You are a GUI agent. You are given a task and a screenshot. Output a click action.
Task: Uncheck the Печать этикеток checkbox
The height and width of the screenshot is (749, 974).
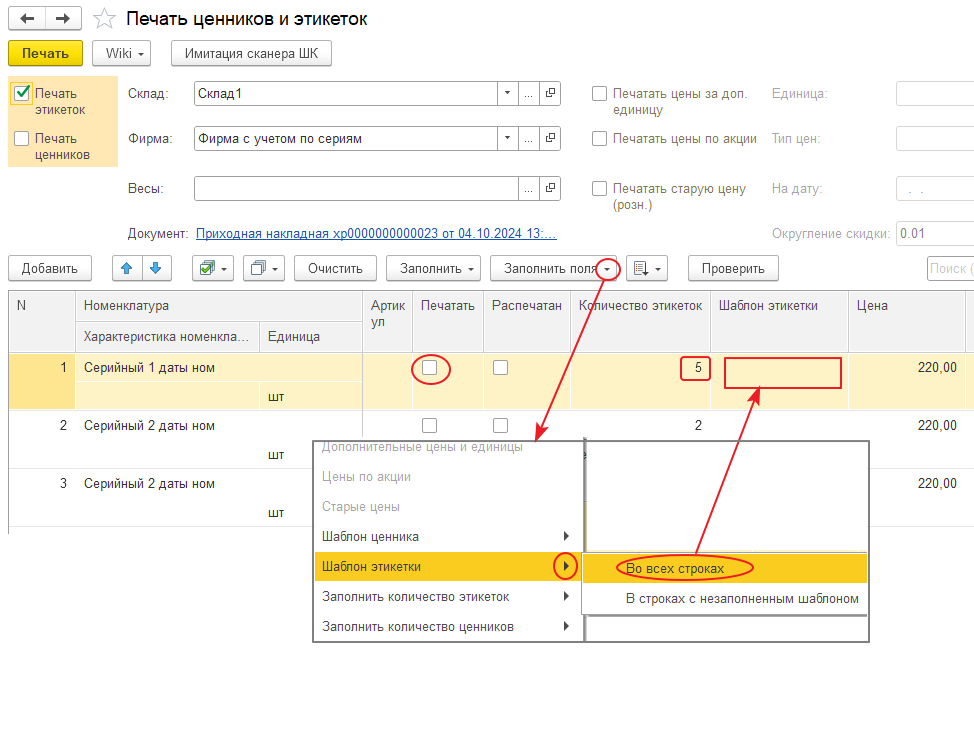(22, 93)
